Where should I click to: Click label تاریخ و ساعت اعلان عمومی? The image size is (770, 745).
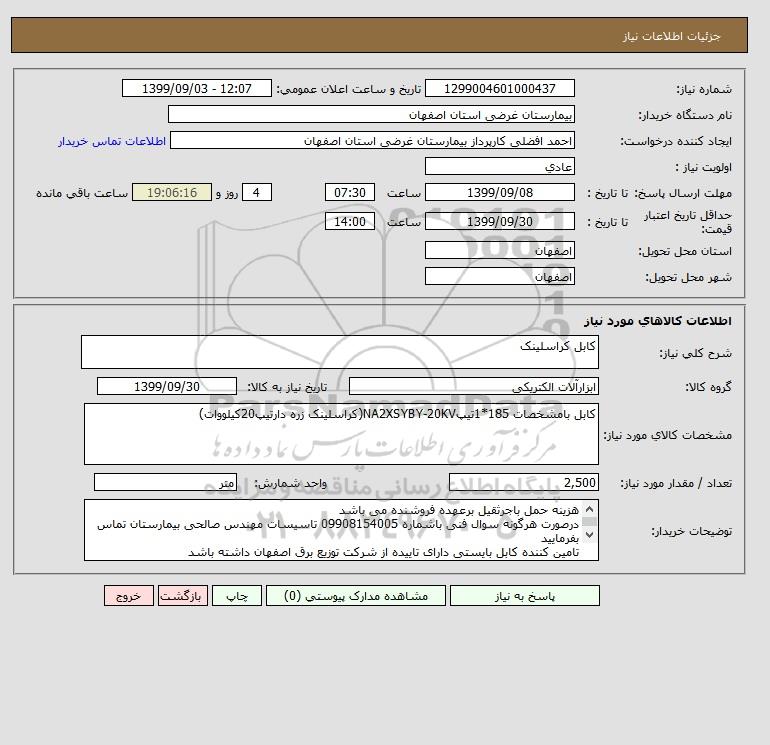coord(349,89)
